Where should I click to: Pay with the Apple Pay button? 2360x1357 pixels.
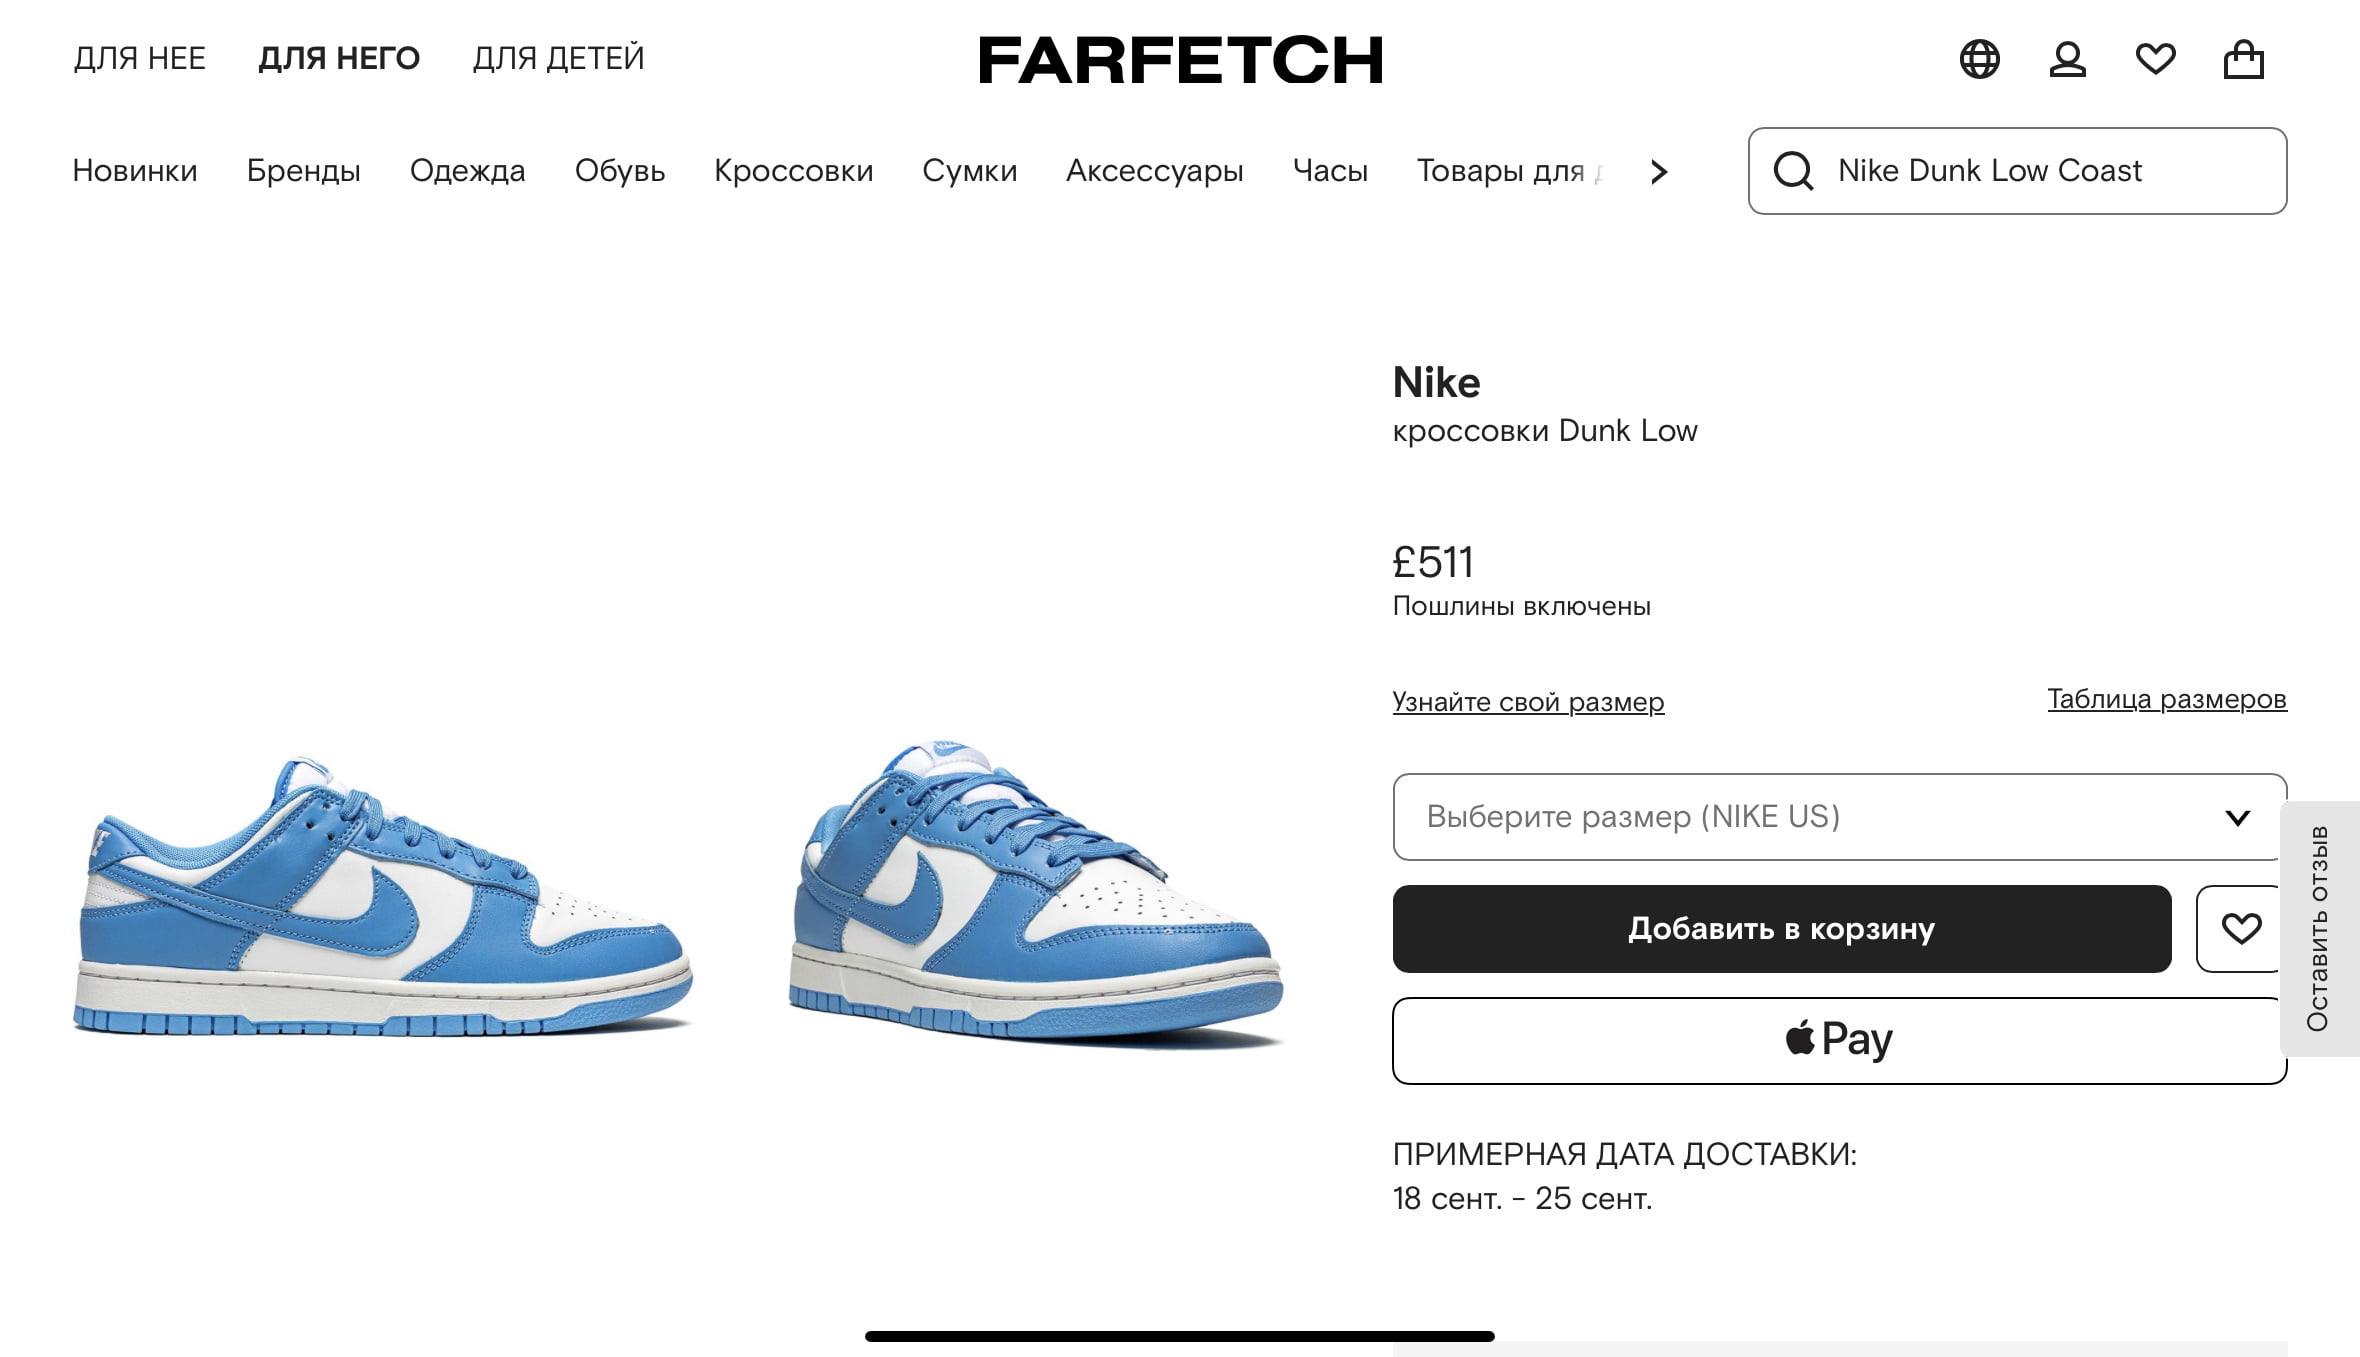point(1838,1040)
